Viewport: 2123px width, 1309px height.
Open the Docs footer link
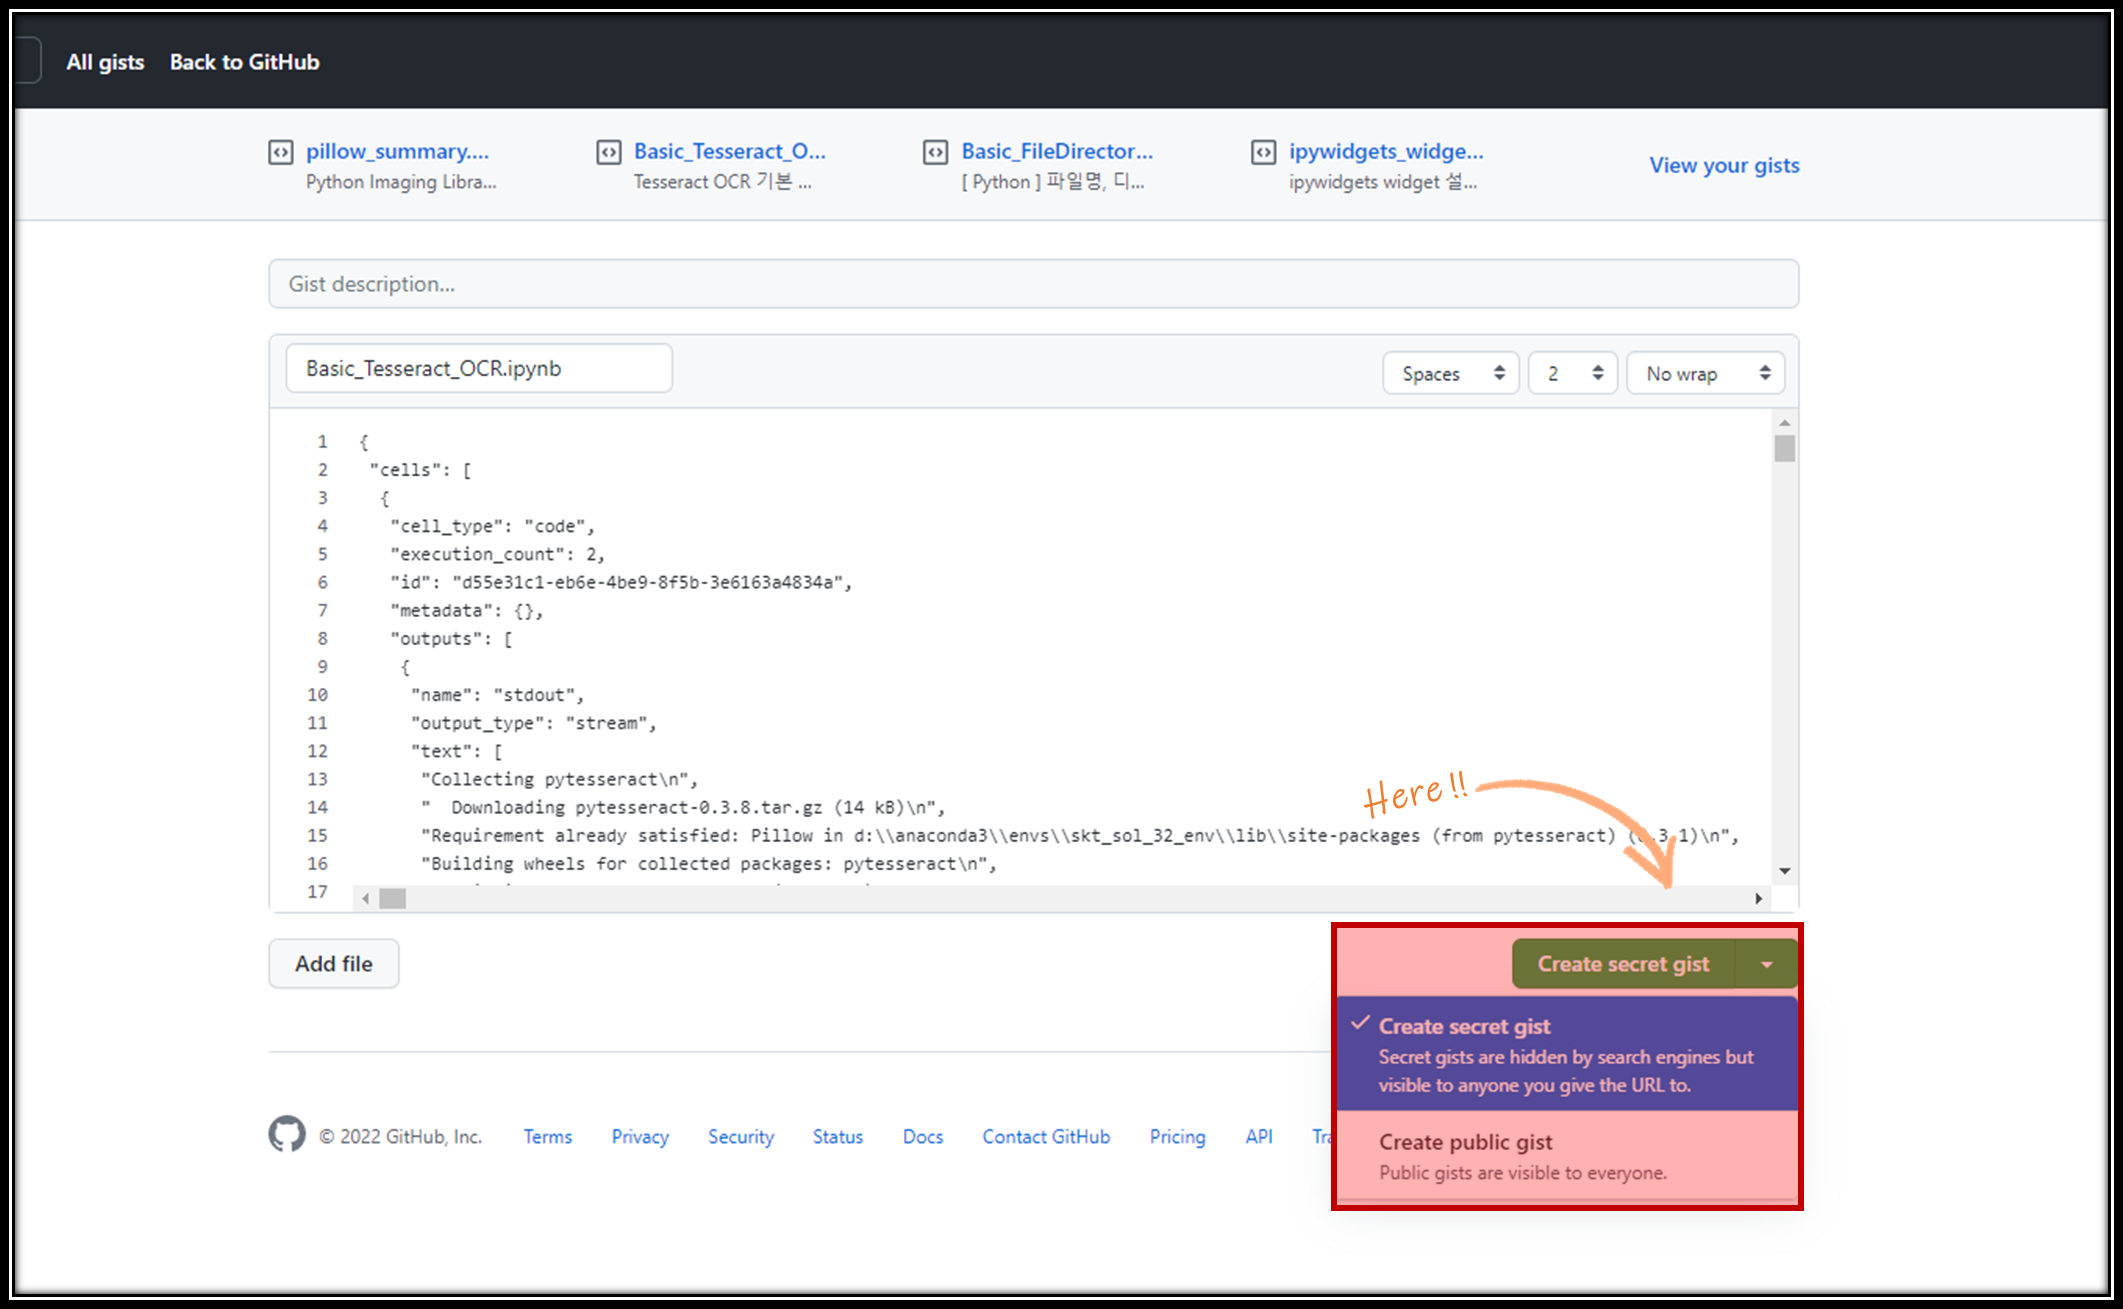click(x=923, y=1137)
